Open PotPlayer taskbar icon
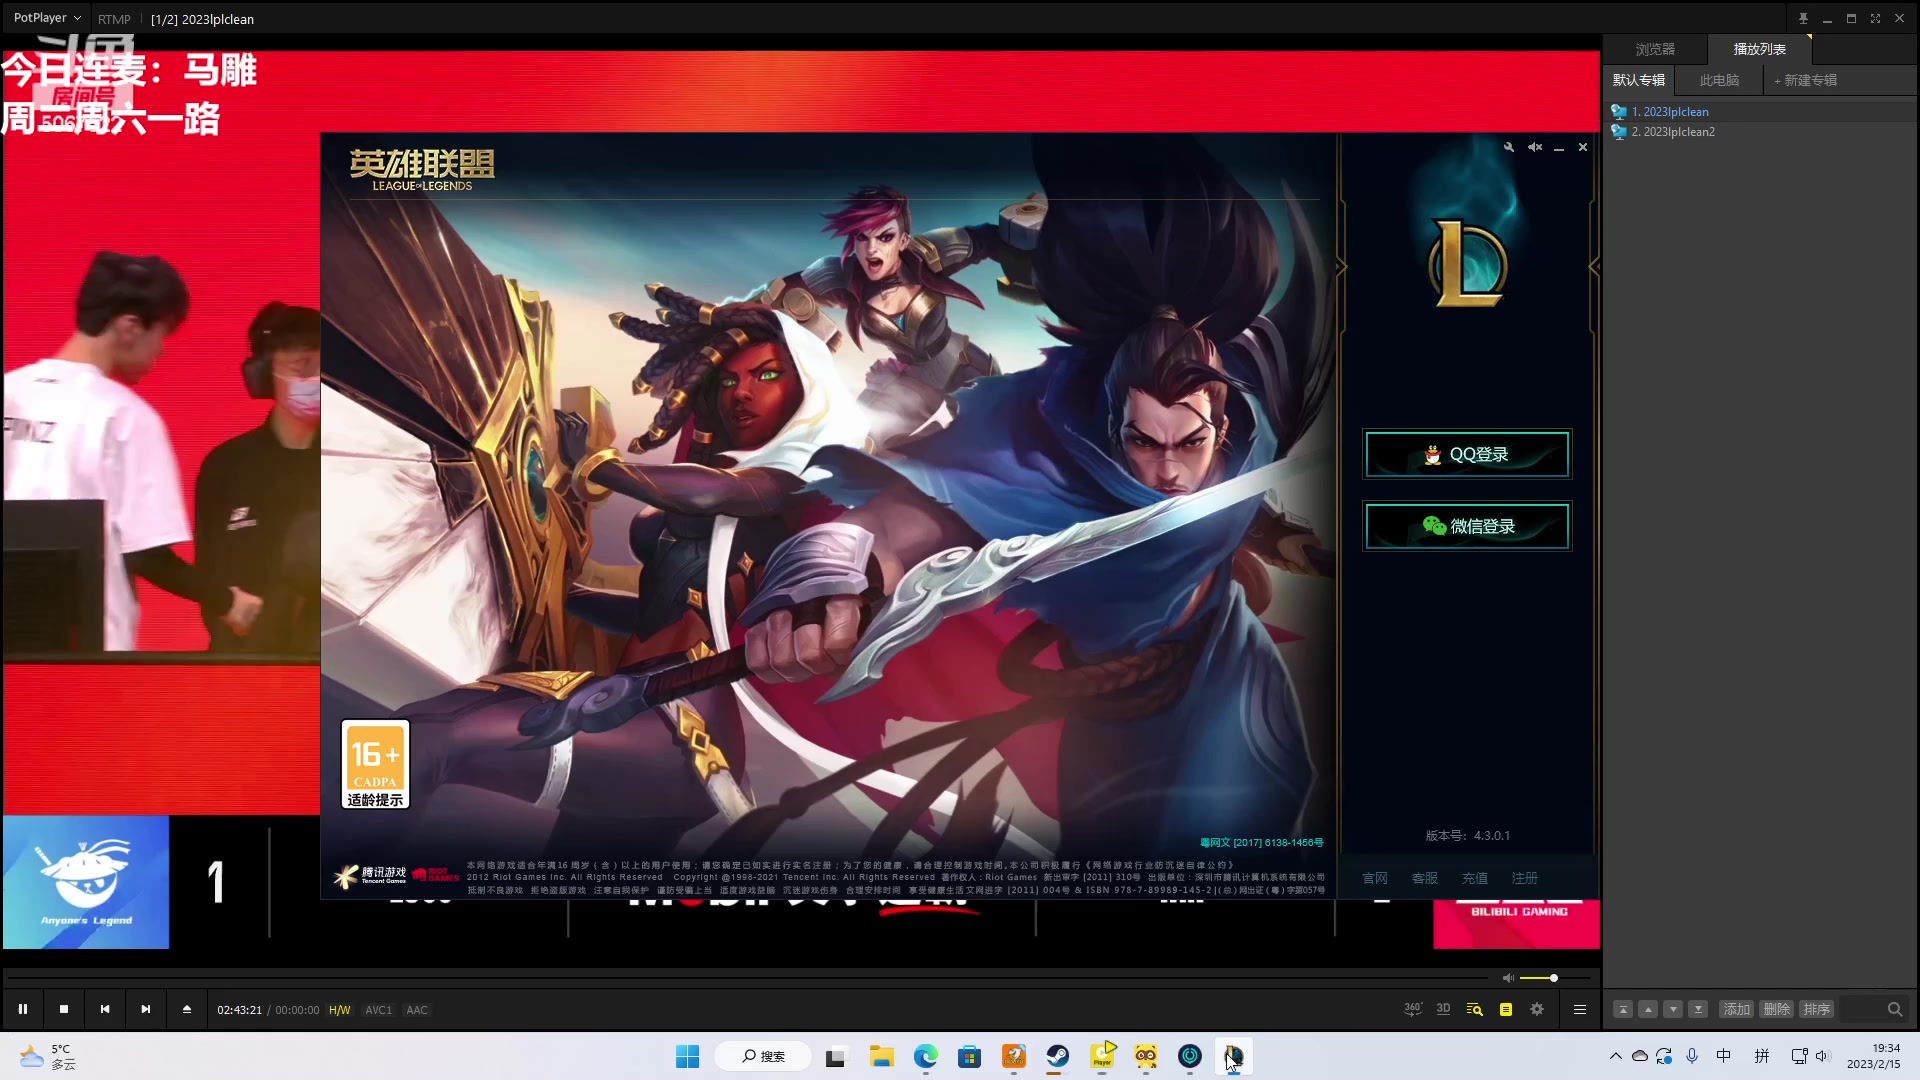Image resolution: width=1920 pixels, height=1080 pixels. [x=1102, y=1056]
